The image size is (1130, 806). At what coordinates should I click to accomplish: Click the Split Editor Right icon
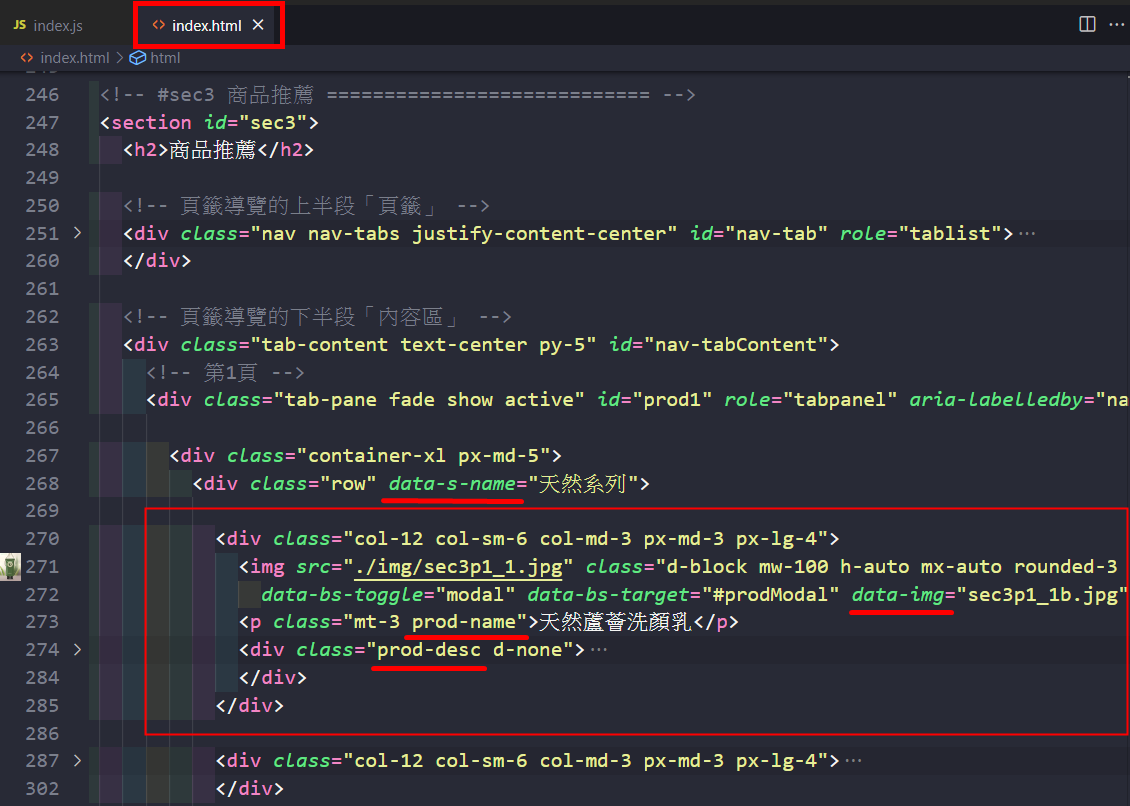(1087, 24)
